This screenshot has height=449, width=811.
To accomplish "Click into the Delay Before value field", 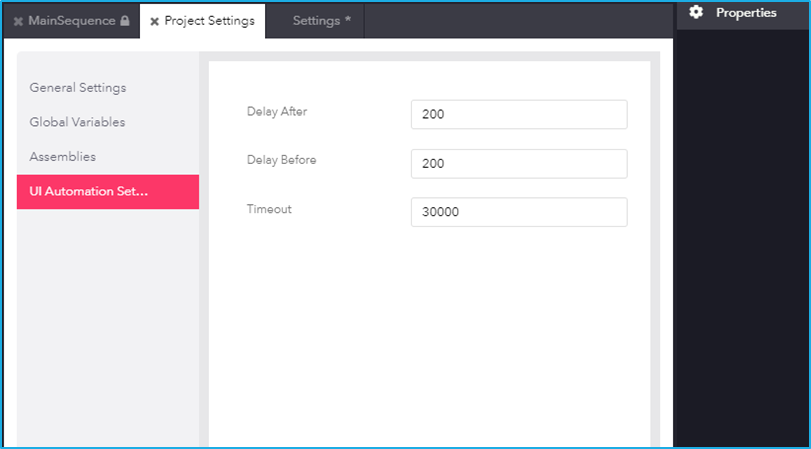I will point(519,163).
